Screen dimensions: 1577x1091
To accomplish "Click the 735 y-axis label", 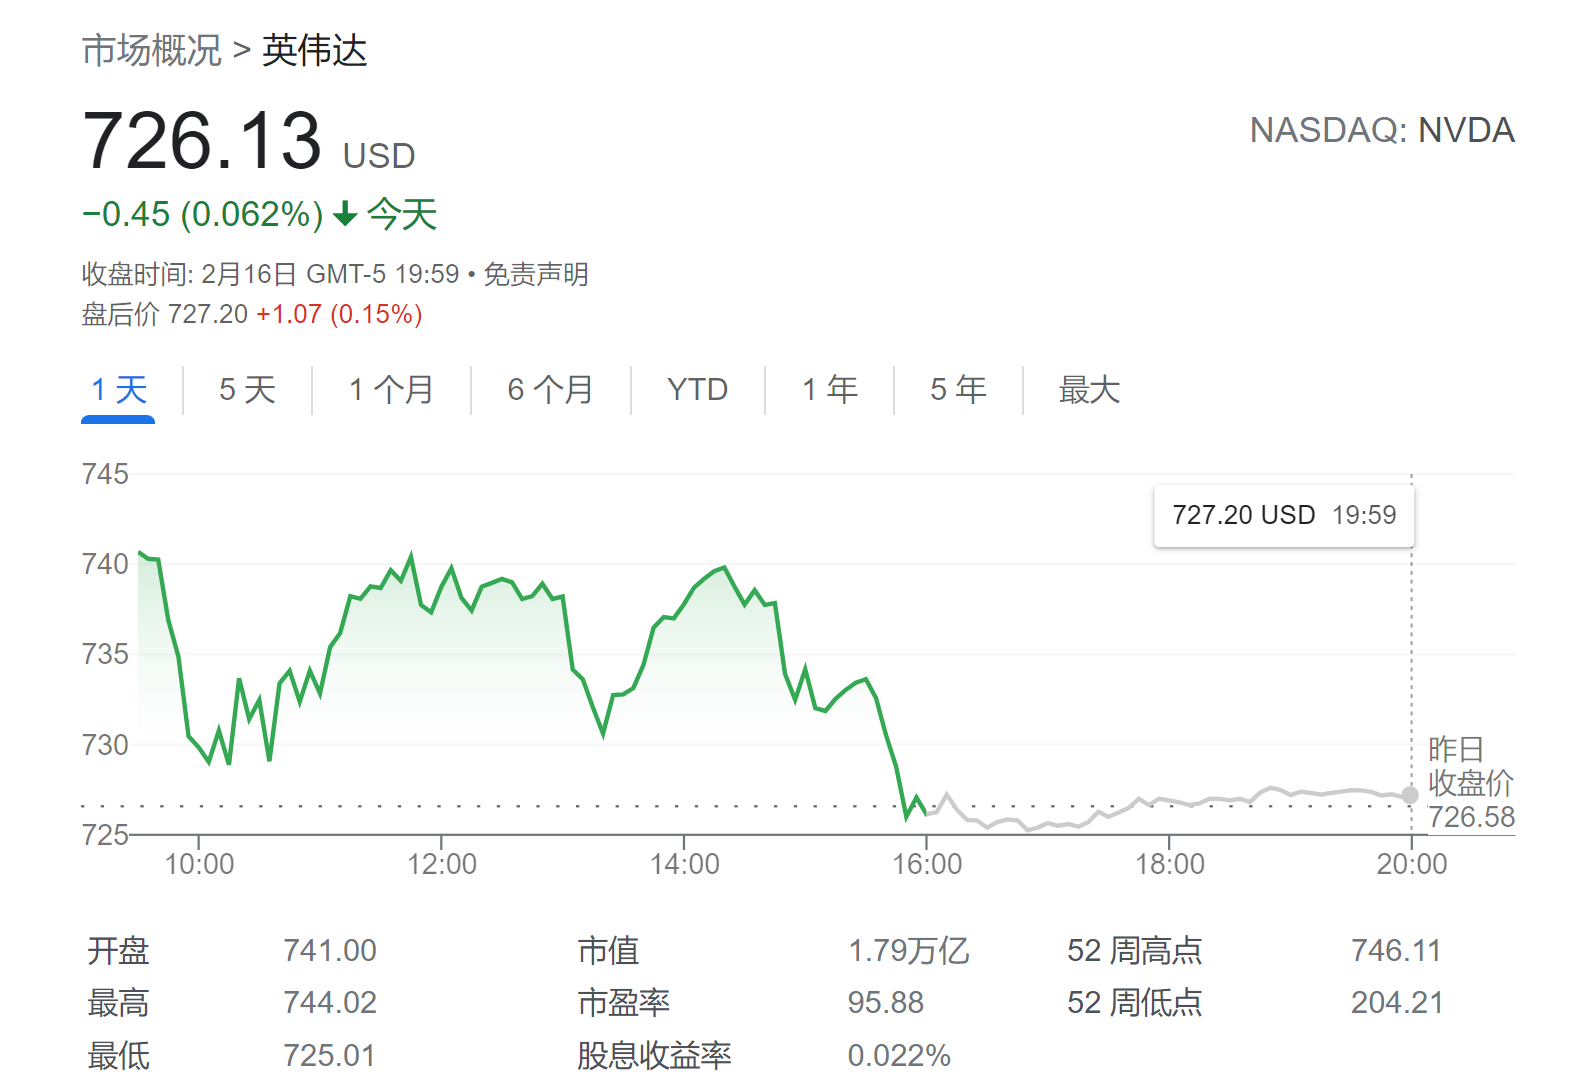I will (x=105, y=654).
